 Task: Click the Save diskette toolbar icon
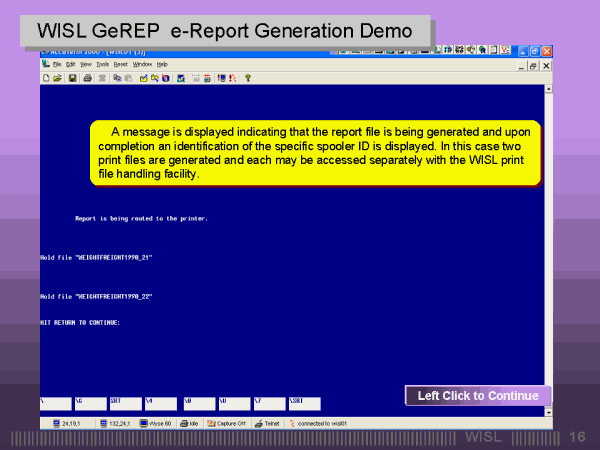click(x=72, y=77)
